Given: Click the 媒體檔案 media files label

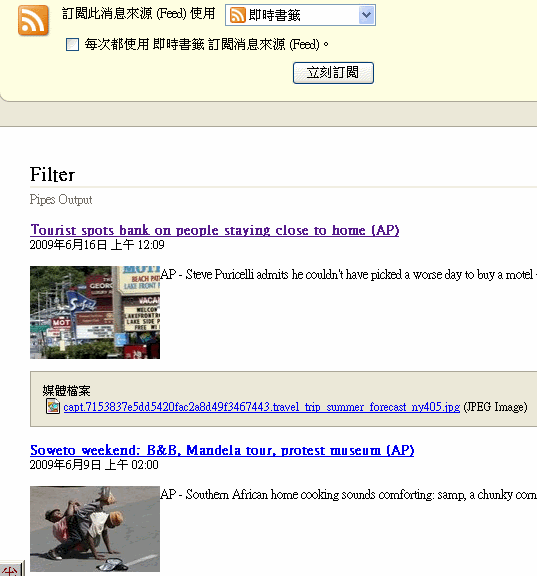Looking at the screenshot, I should [66, 390].
